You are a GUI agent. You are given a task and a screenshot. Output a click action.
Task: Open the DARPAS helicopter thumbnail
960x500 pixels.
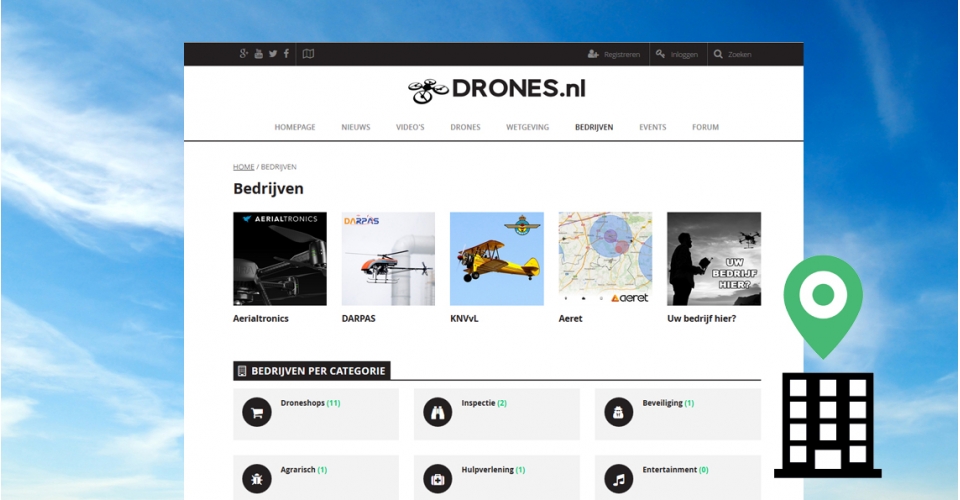coord(388,259)
